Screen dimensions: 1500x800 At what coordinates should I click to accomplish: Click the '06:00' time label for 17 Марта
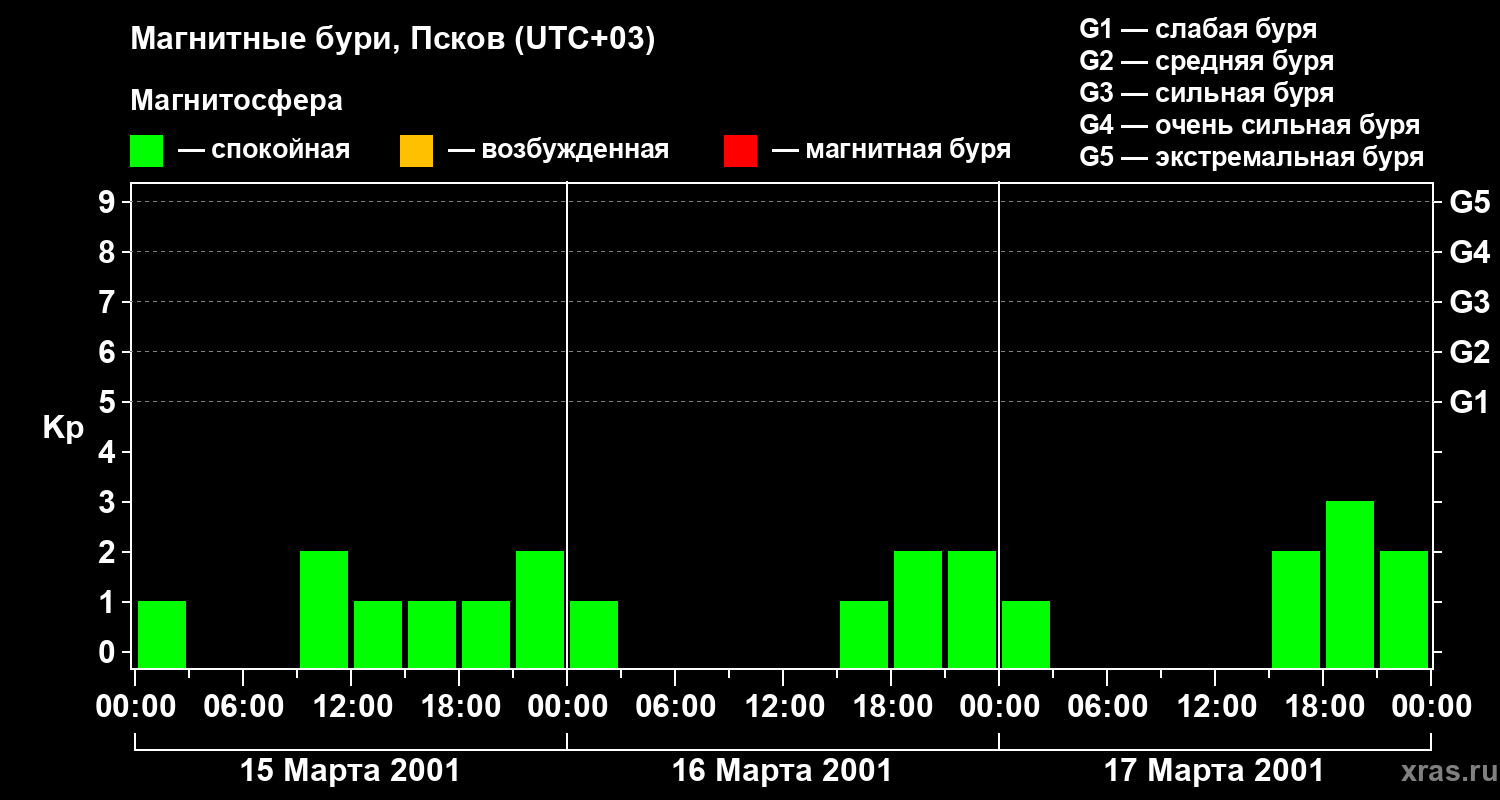pyautogui.click(x=1107, y=707)
